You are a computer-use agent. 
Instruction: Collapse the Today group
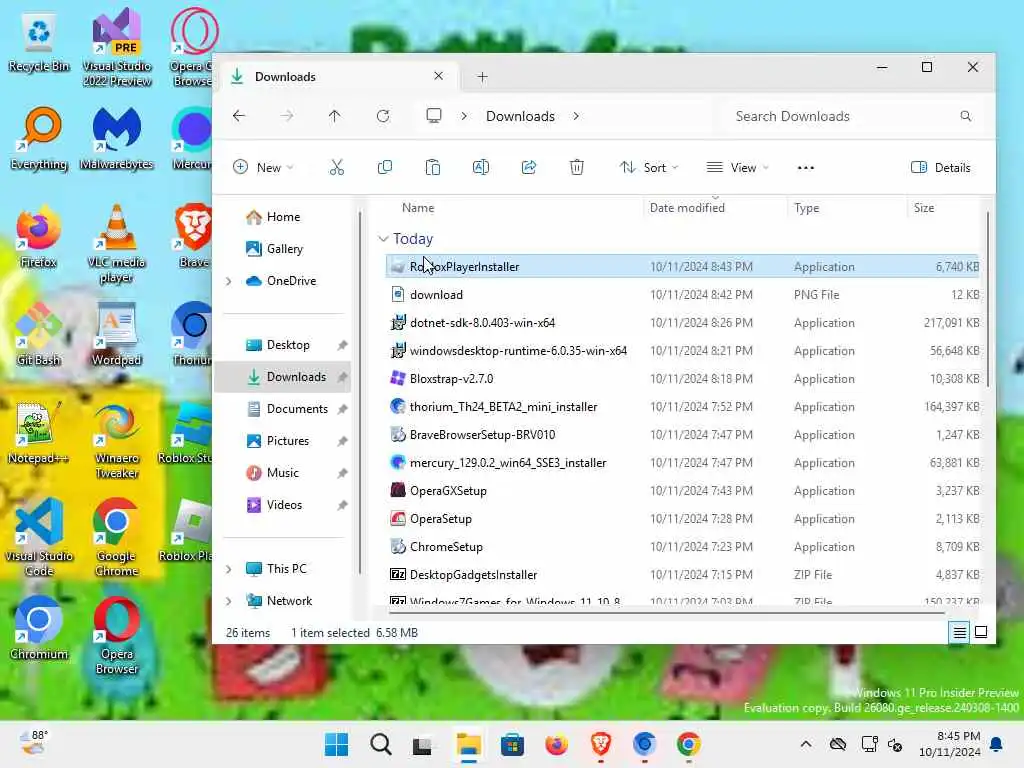(x=383, y=239)
